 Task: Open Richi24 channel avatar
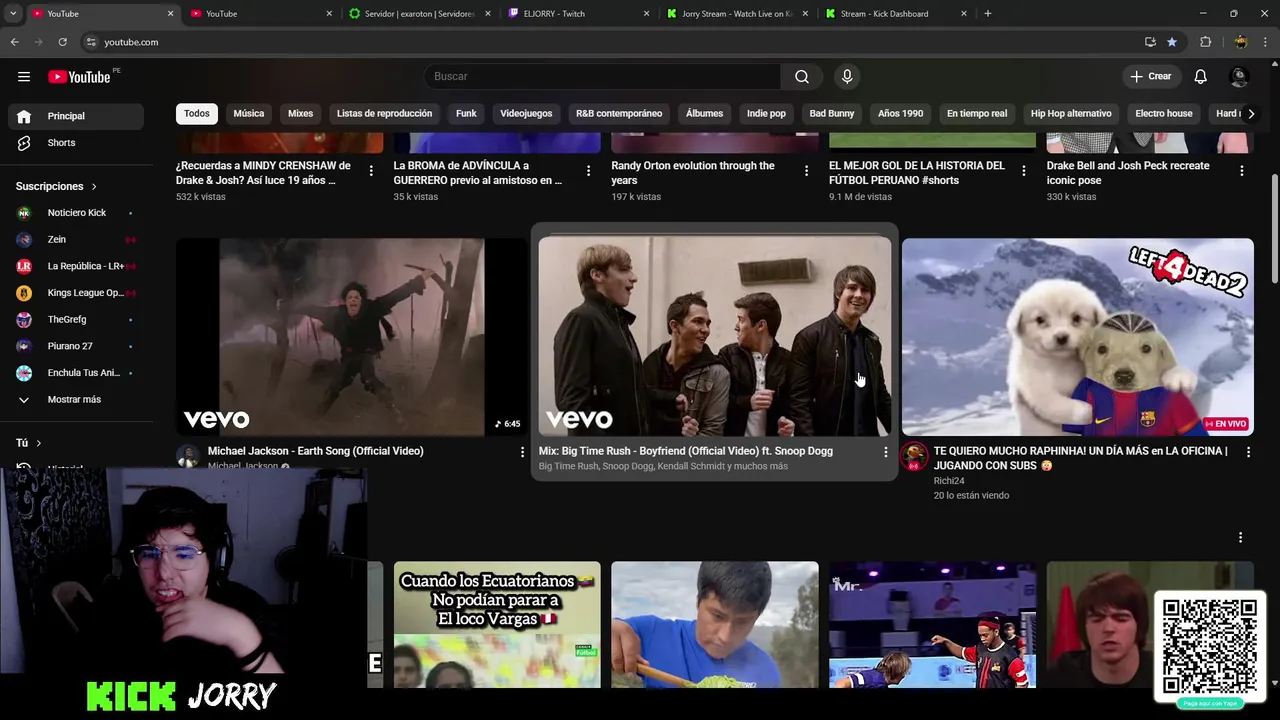(914, 457)
